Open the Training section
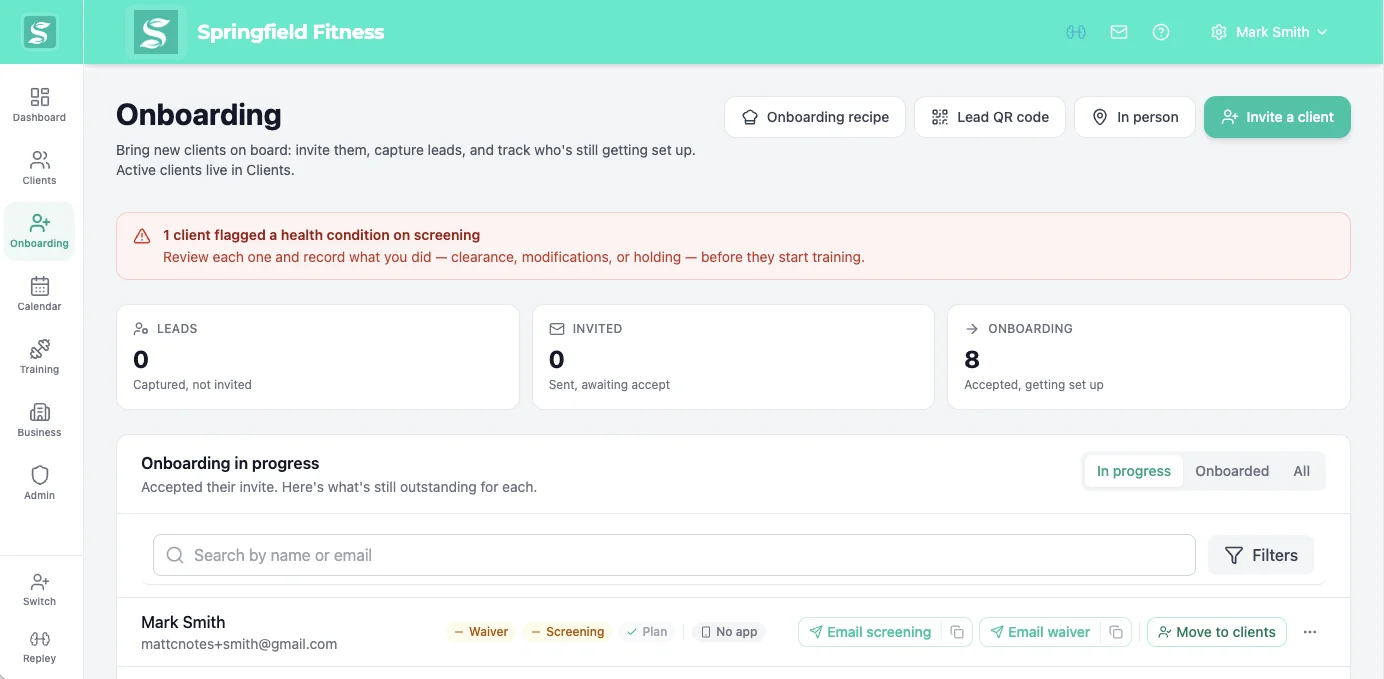Image resolution: width=1384 pixels, height=679 pixels. click(39, 357)
